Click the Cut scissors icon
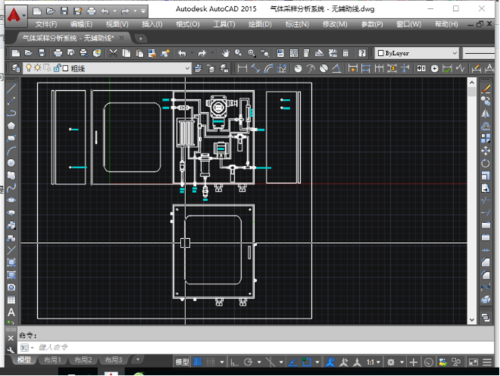The width and height of the screenshot is (500, 376). coord(113,53)
